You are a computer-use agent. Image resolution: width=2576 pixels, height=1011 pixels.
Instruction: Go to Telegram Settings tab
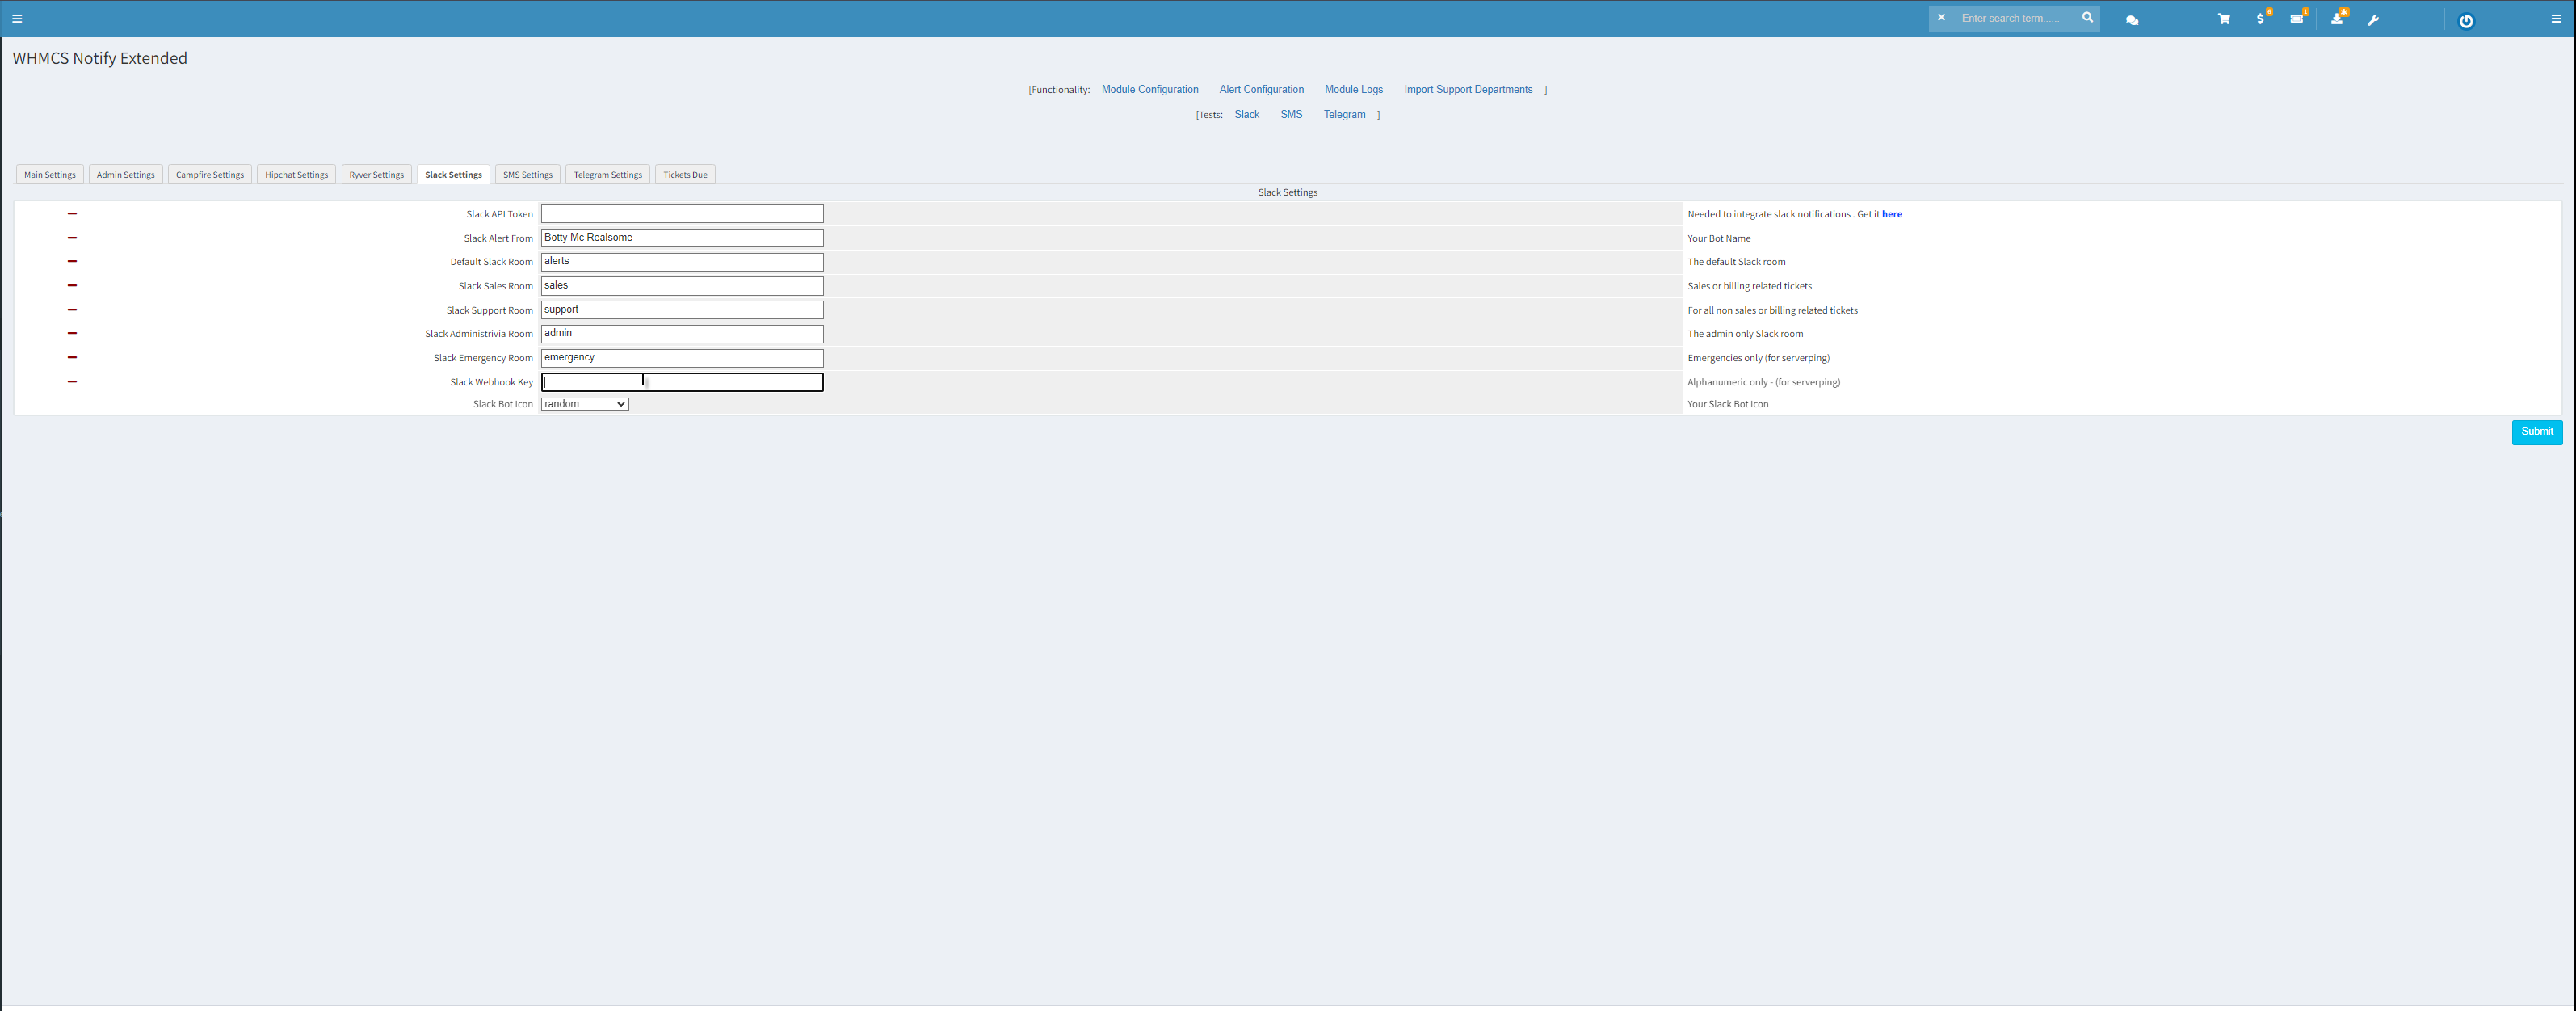click(x=608, y=175)
